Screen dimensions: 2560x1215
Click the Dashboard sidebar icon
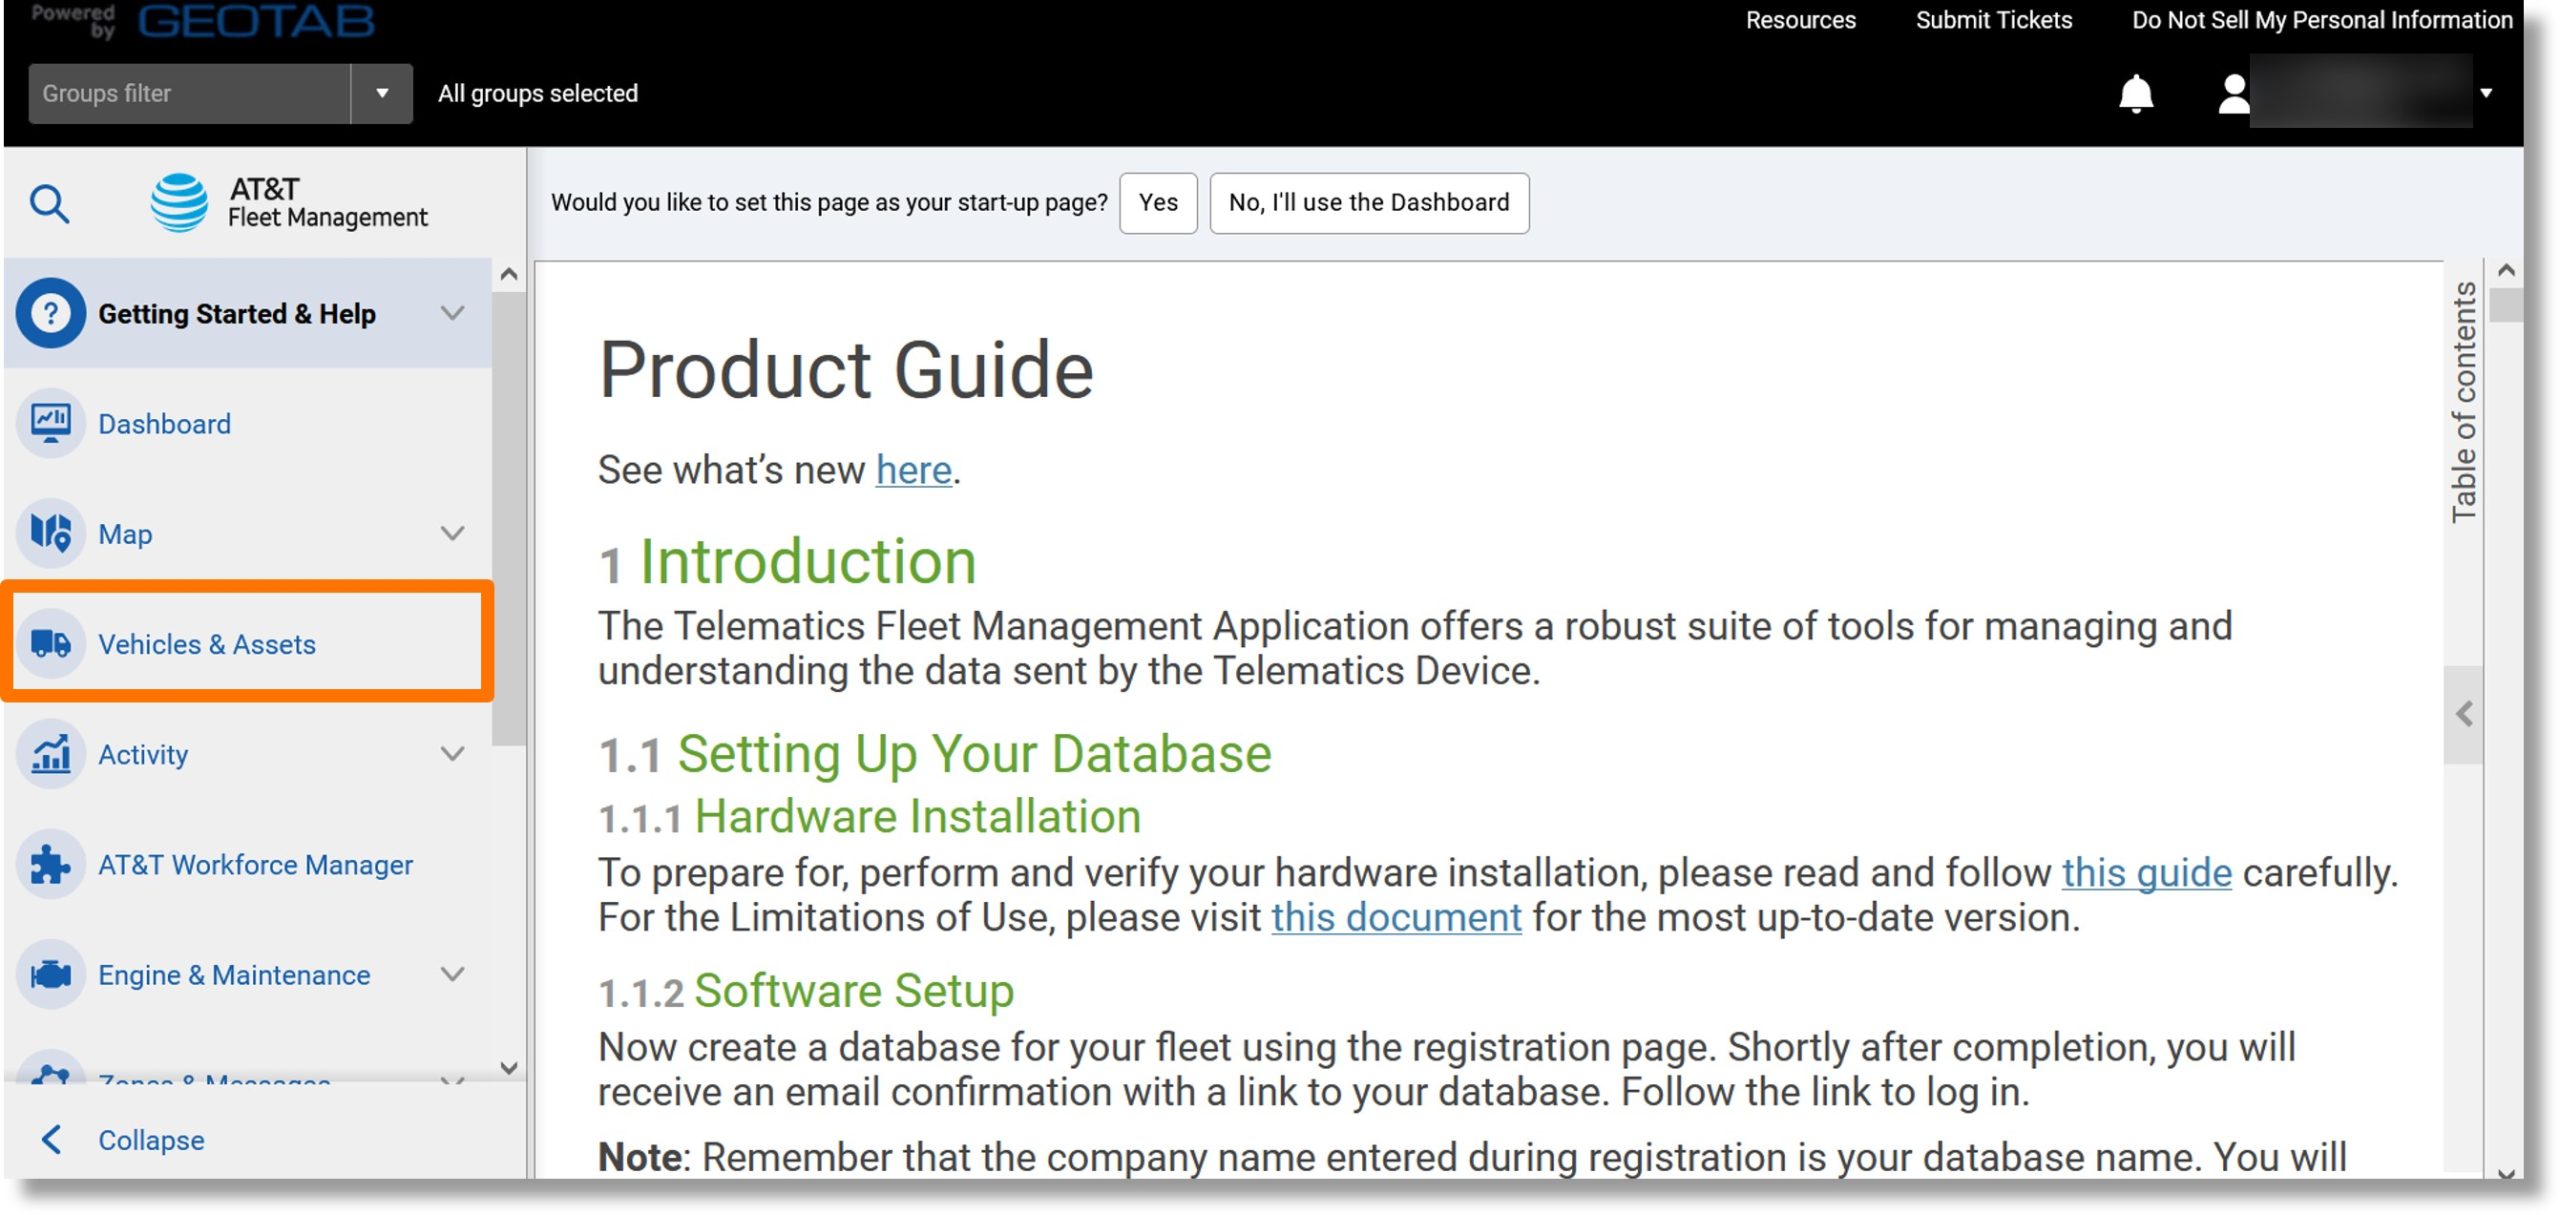coord(49,421)
